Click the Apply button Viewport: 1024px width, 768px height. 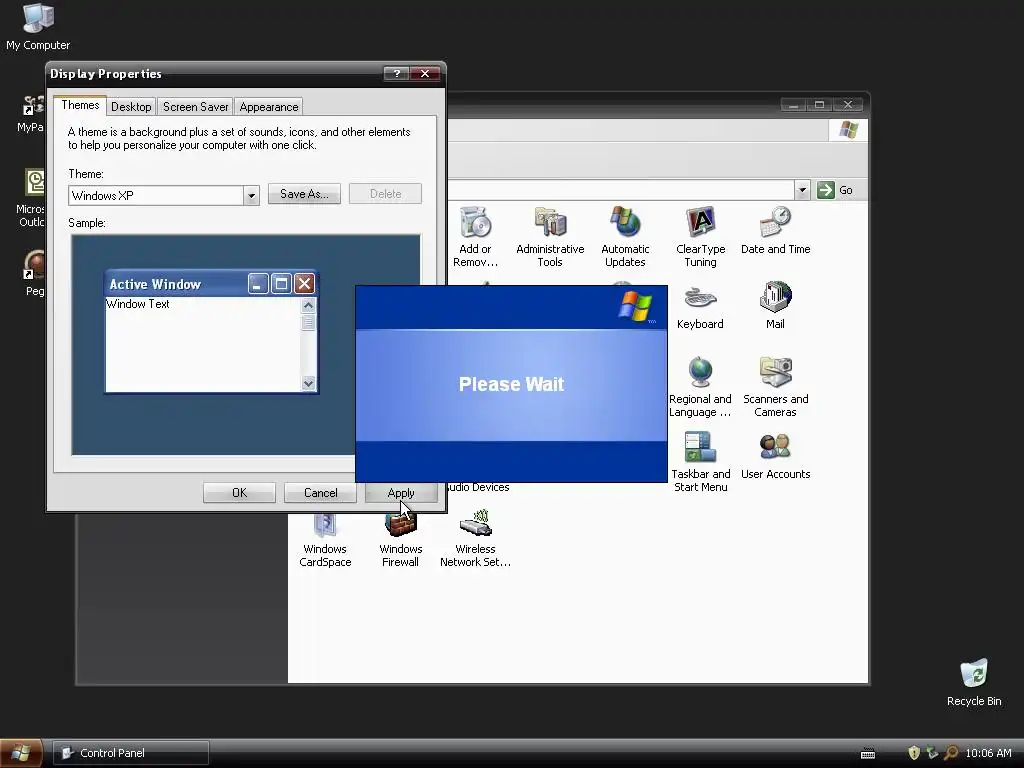(x=401, y=492)
